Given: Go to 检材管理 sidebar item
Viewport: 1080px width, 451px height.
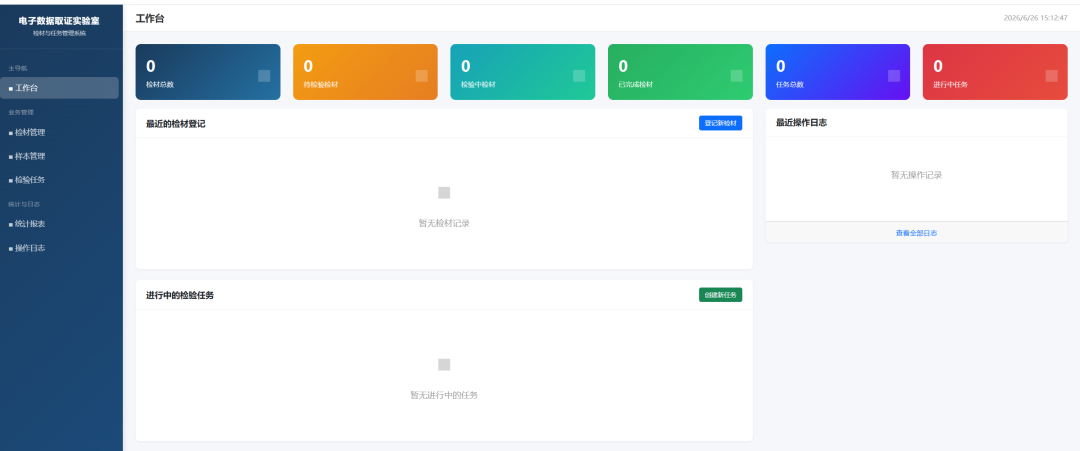Looking at the screenshot, I should 61,132.
